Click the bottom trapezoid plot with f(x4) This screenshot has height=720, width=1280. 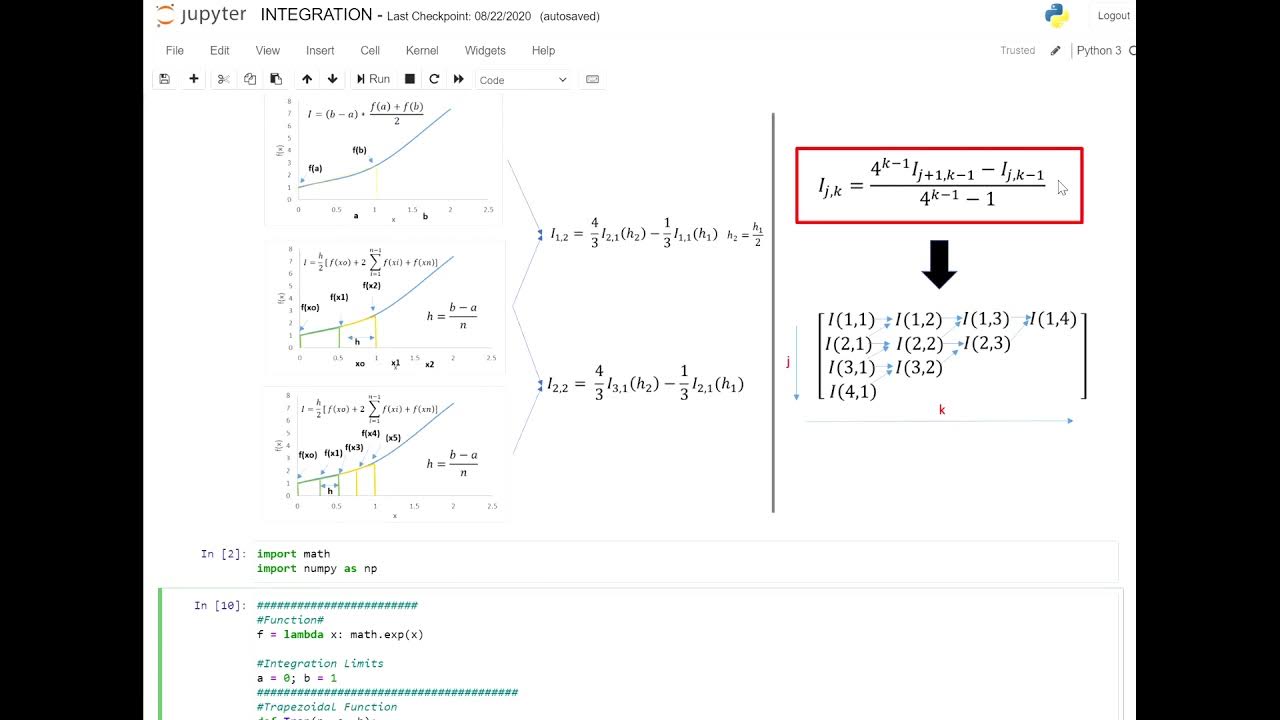(386, 455)
